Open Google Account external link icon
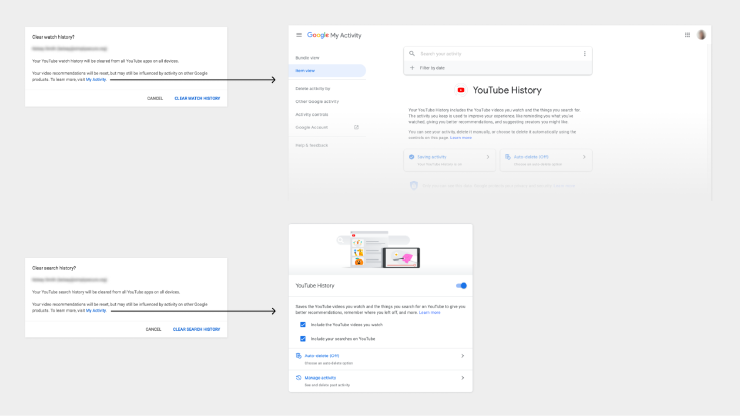The width and height of the screenshot is (740, 416). pos(356,127)
